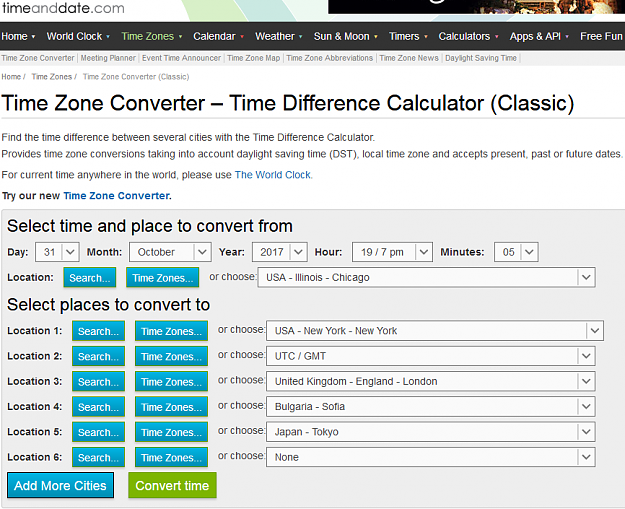
Task: Click the Time Zone Converter (Classic) breadcrumb
Action: click(136, 77)
